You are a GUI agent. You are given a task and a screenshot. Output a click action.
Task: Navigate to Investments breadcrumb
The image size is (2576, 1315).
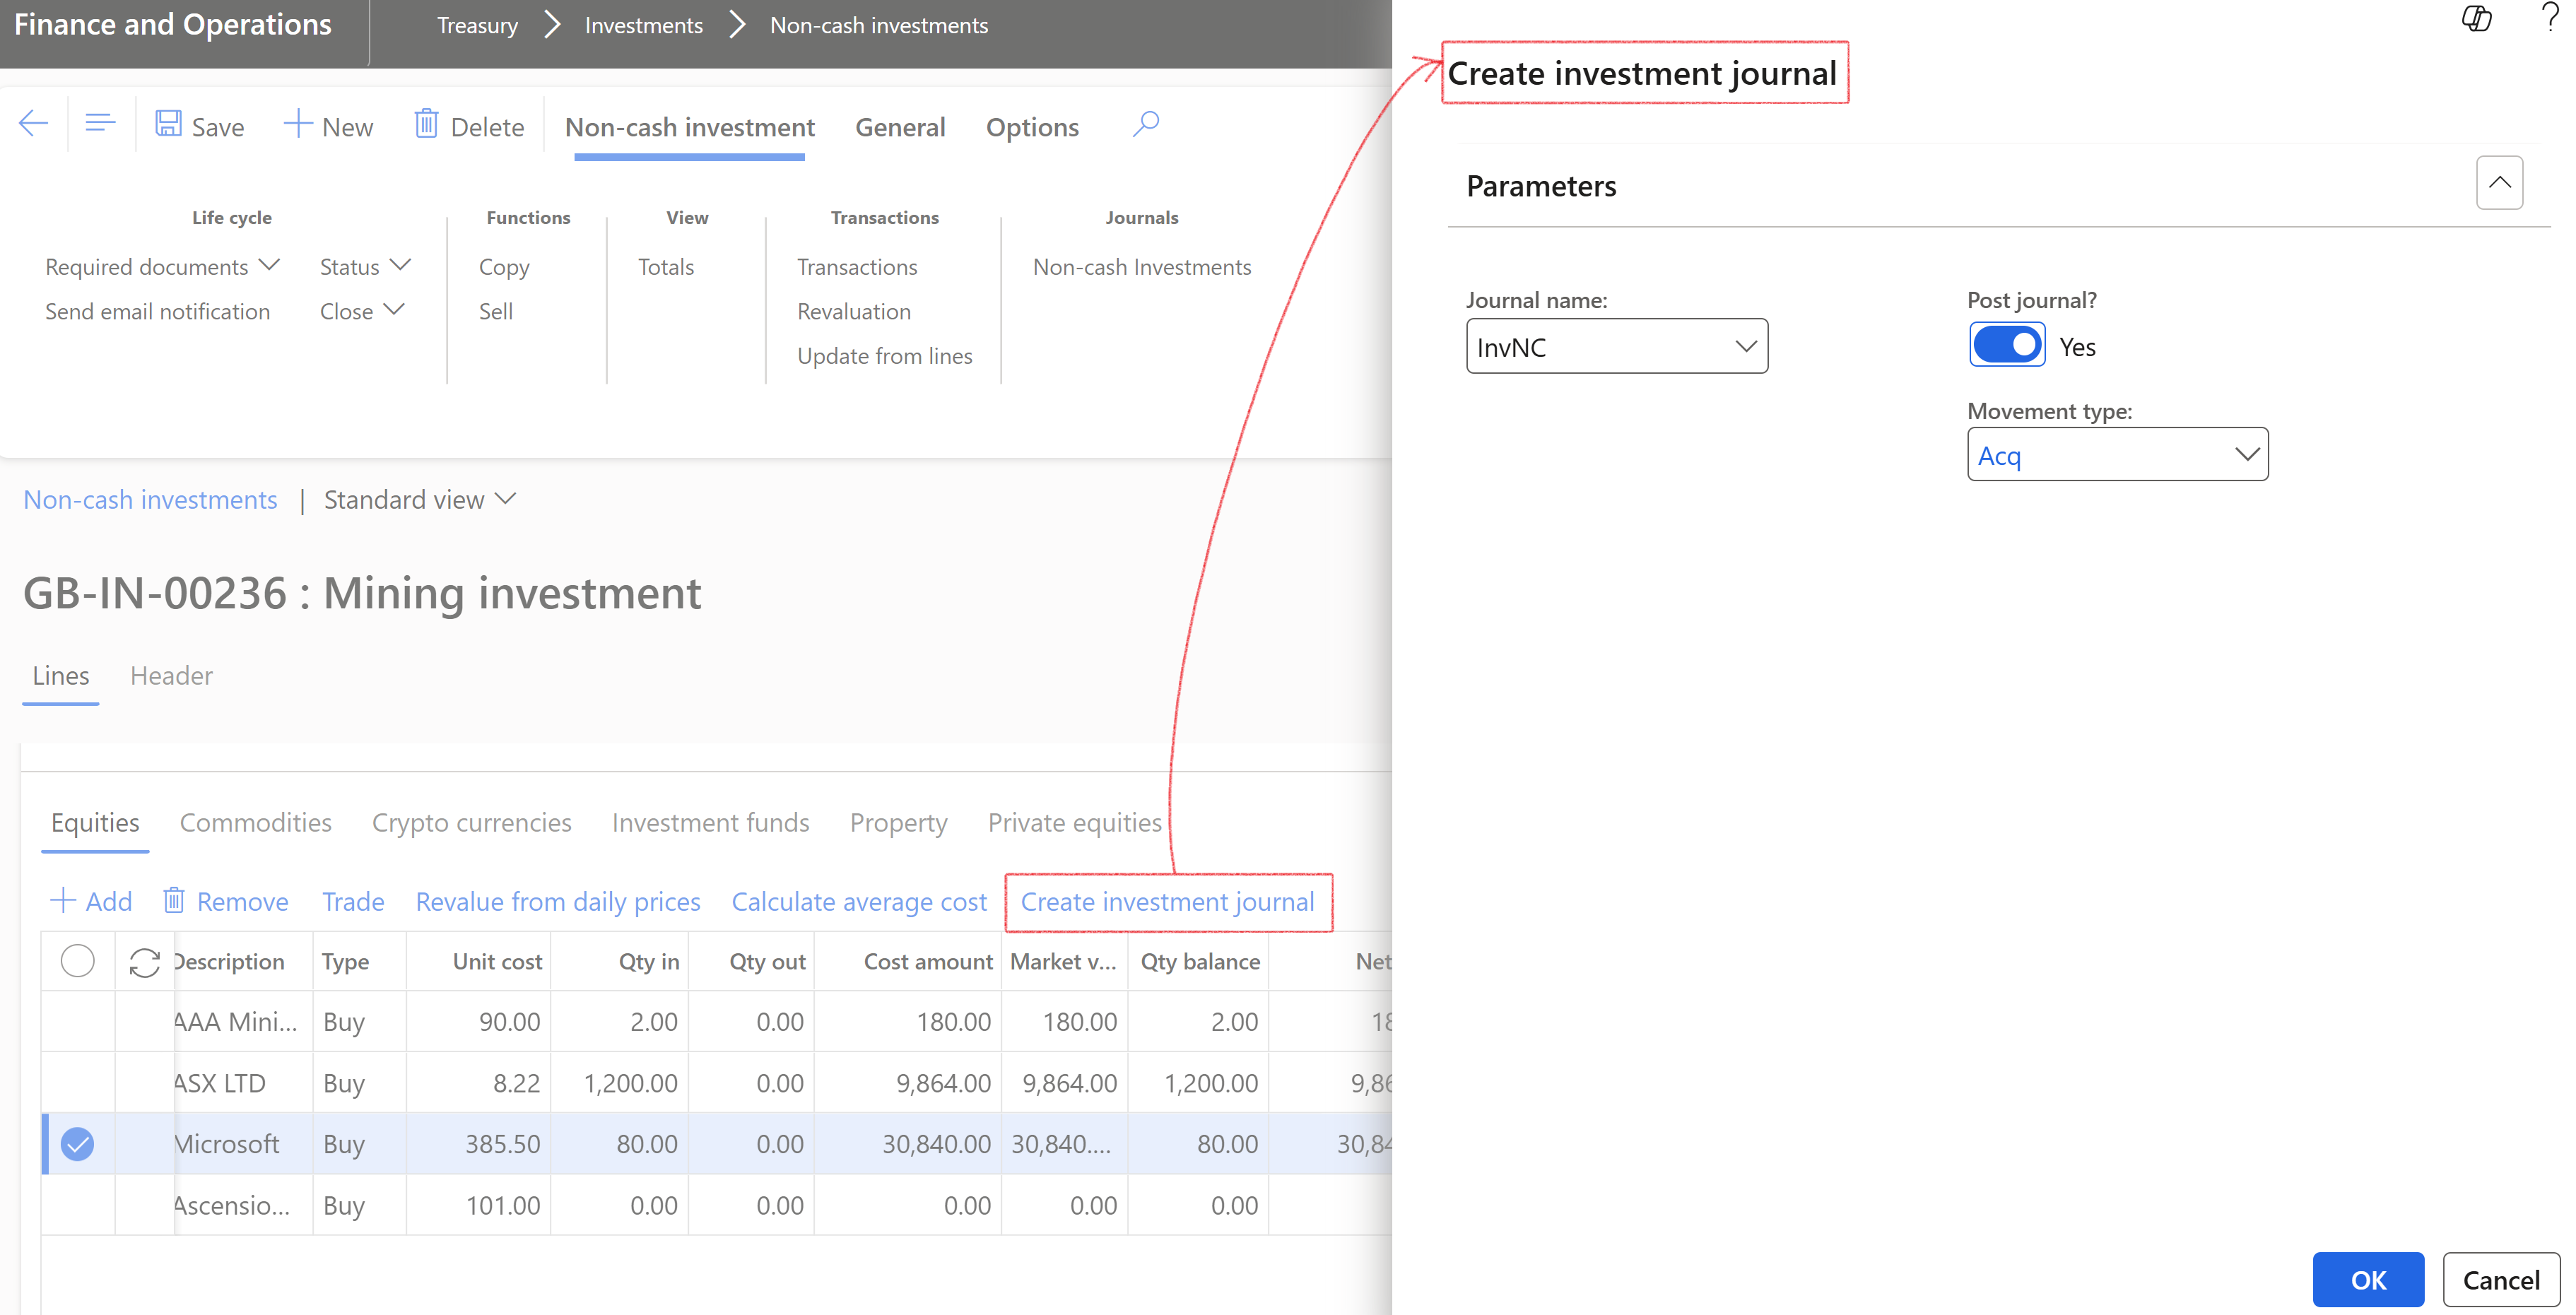coord(644,26)
